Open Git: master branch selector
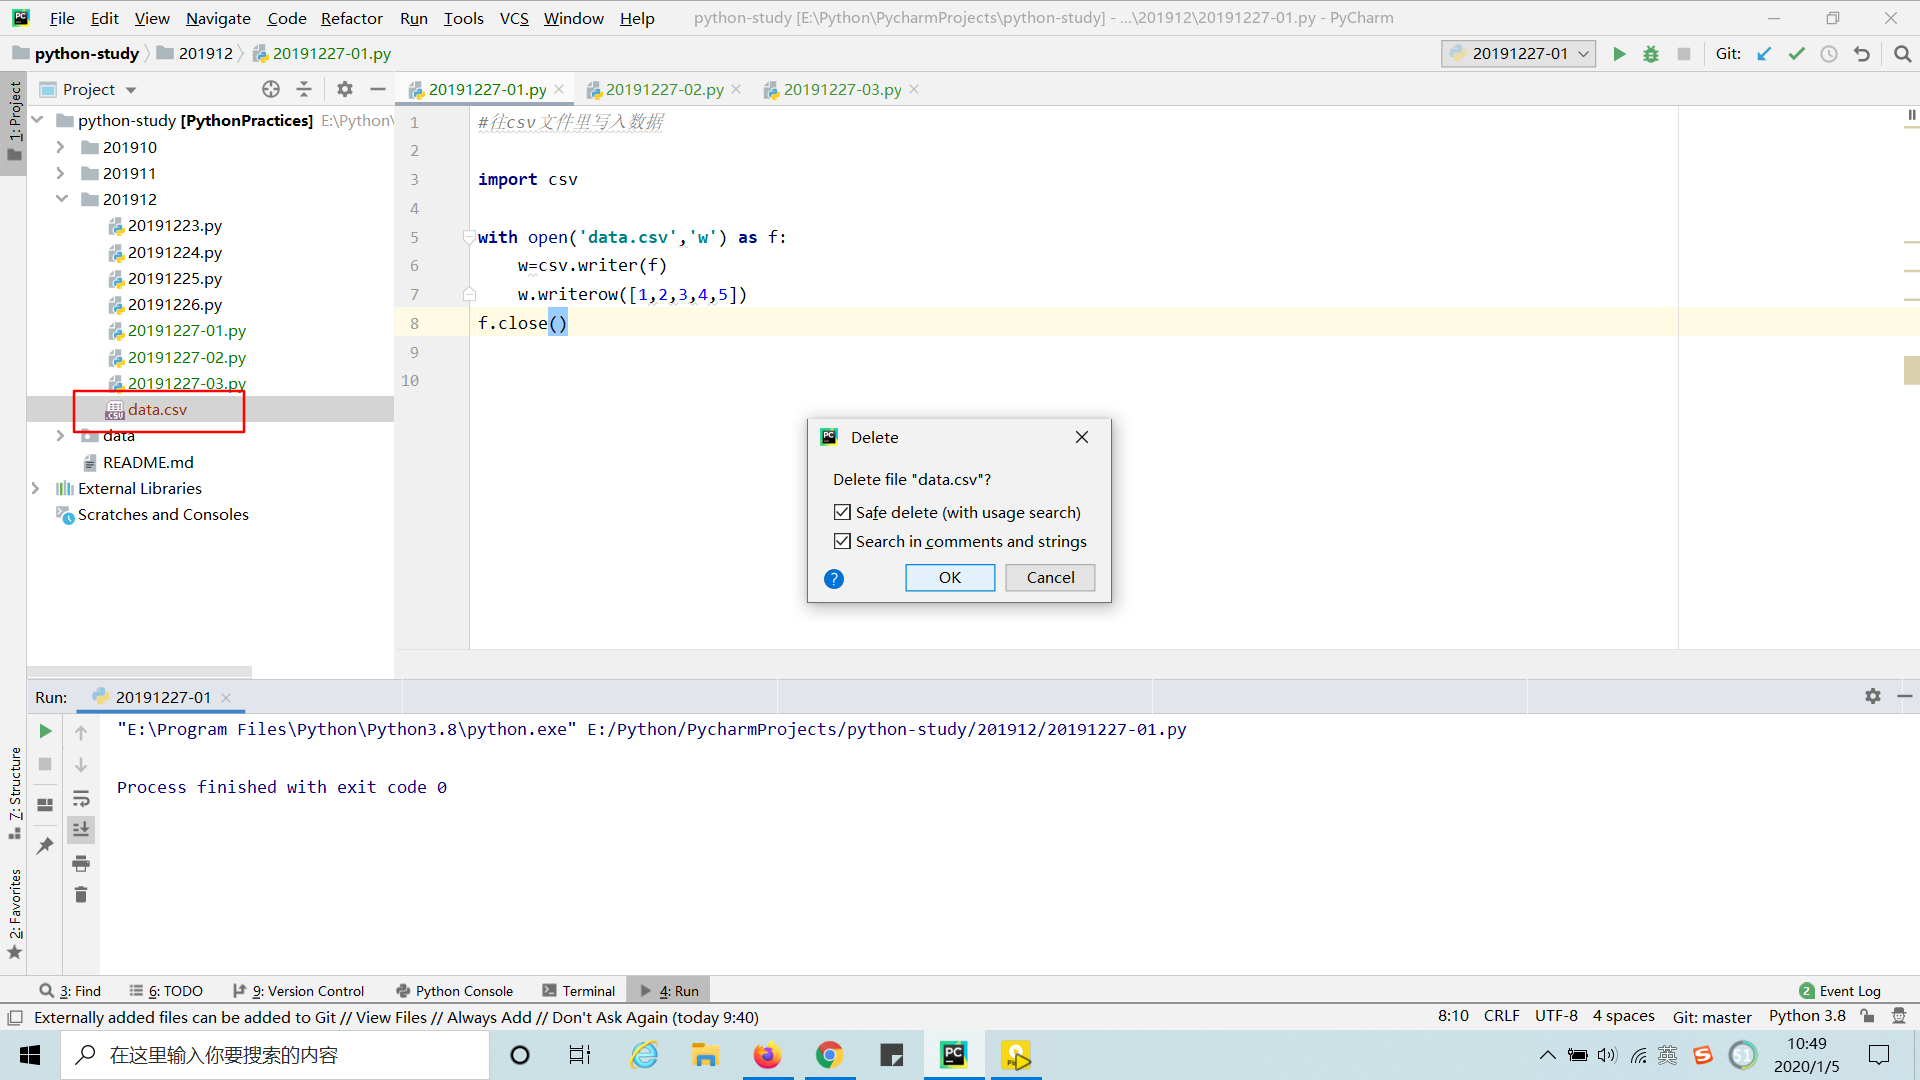Screen dimensions: 1920x1080 click(1712, 1017)
